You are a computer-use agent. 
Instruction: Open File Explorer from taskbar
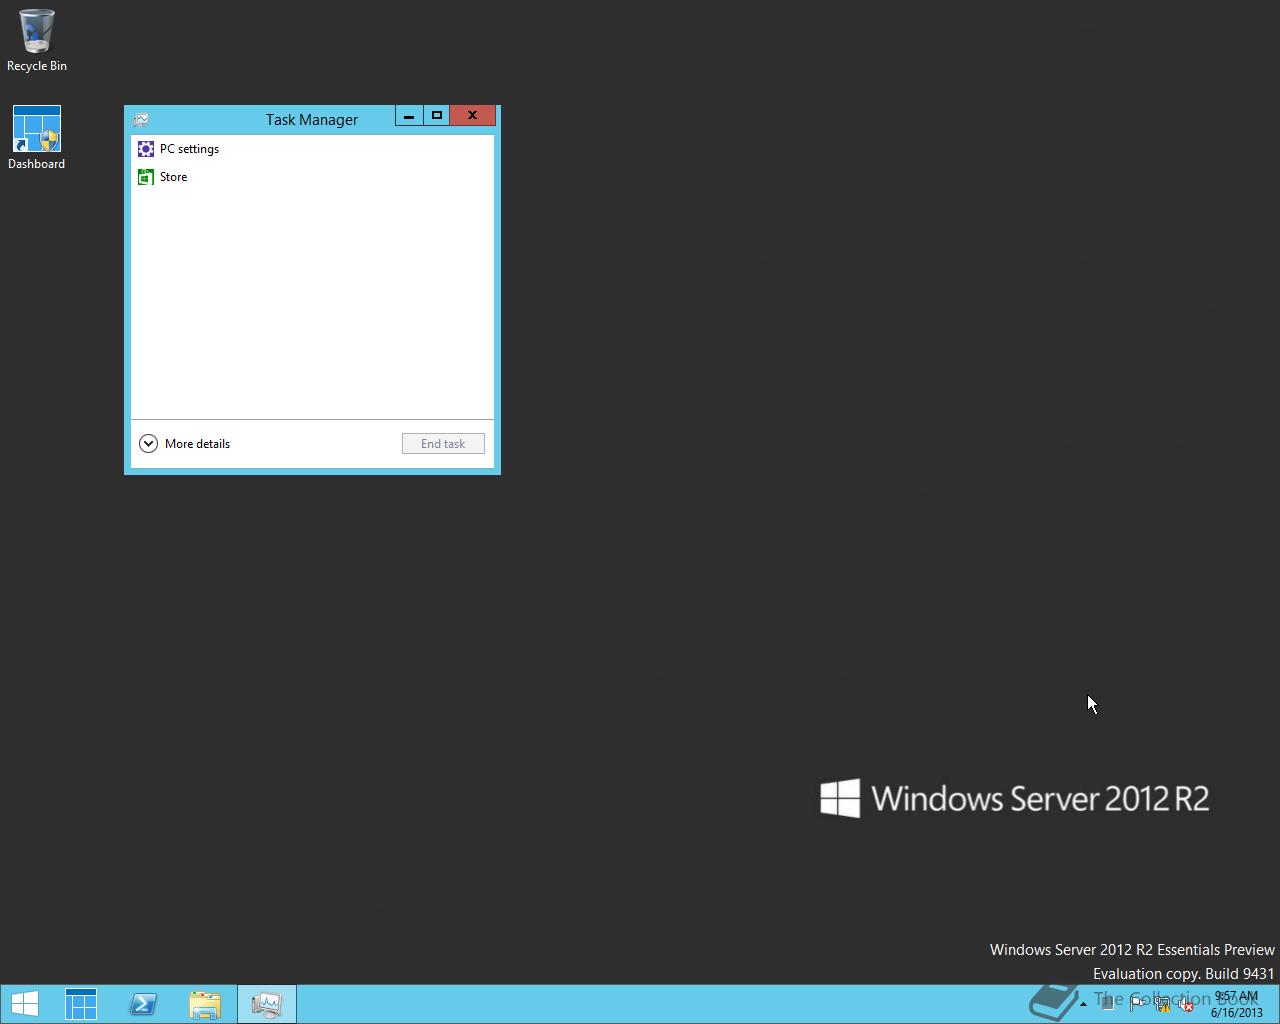pyautogui.click(x=205, y=1004)
